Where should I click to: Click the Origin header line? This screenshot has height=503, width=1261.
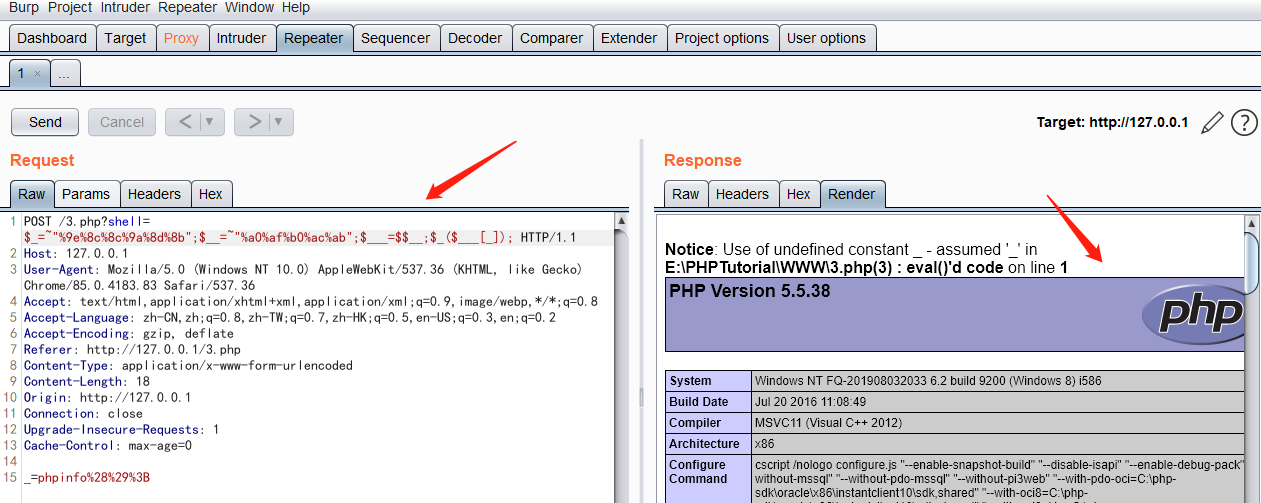pyautogui.click(x=107, y=398)
